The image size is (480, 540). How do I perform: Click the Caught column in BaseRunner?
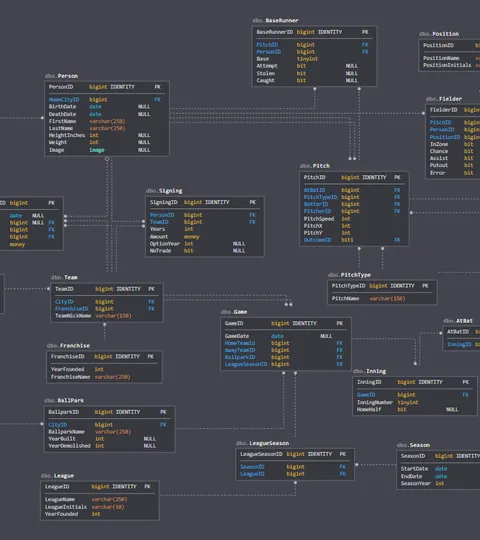[x=314, y=80]
